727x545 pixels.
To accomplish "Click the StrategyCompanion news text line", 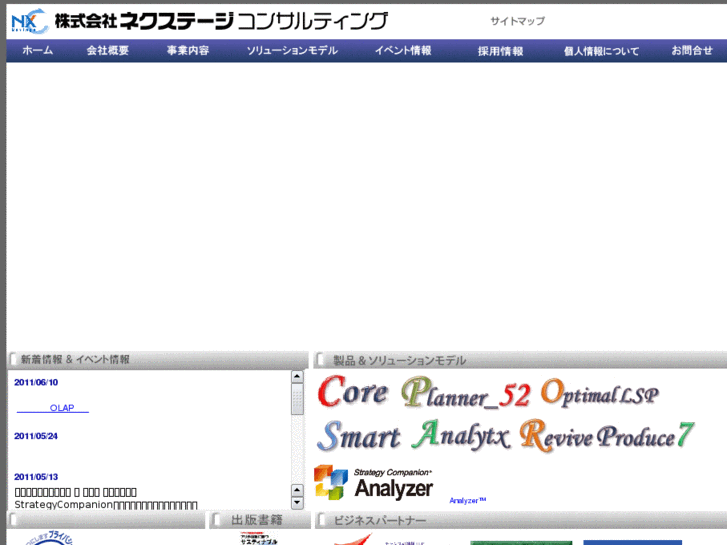I will pyautogui.click(x=106, y=505).
